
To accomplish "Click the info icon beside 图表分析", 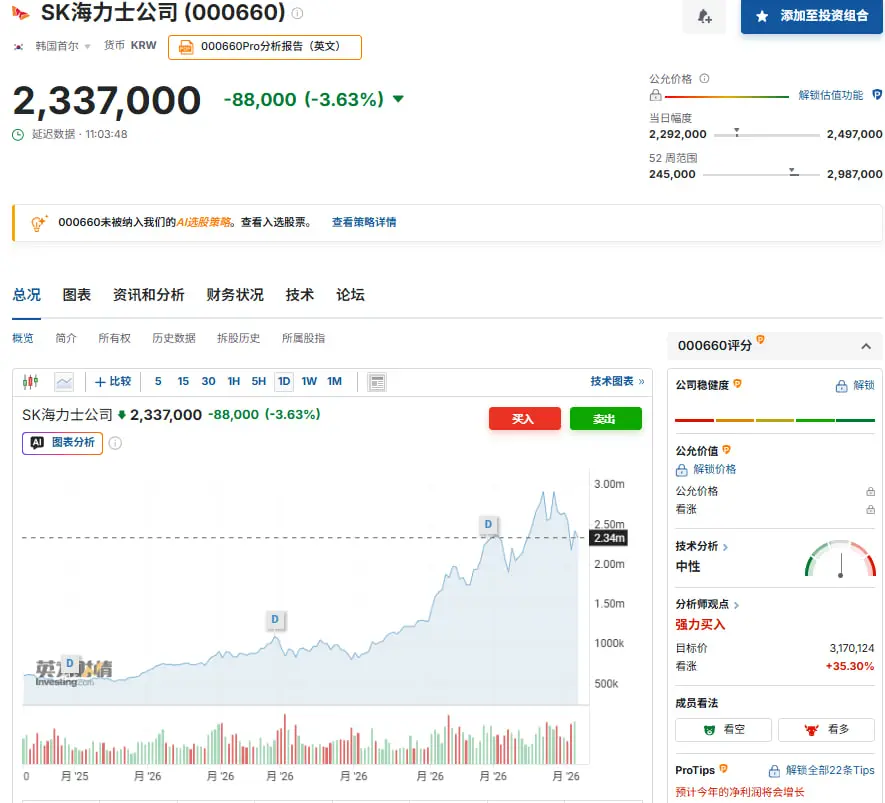I will 115,443.
